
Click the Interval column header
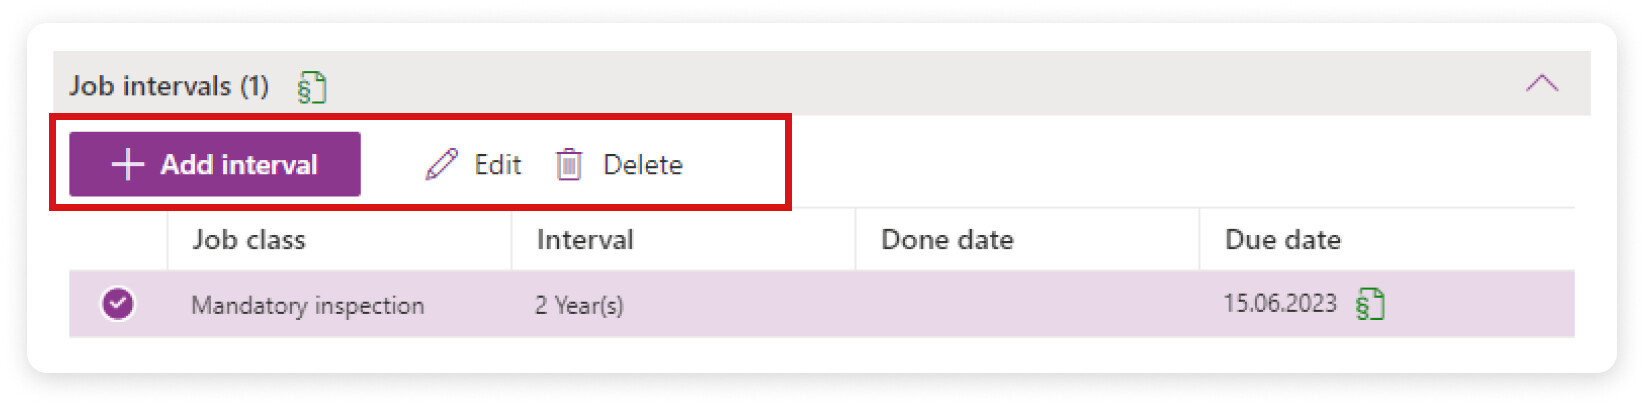[585, 240]
